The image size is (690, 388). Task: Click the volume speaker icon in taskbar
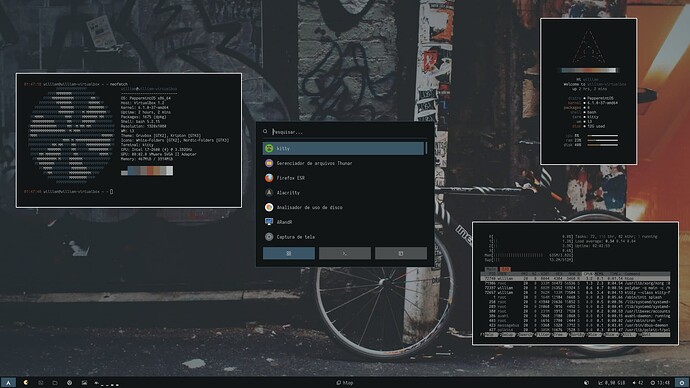tap(634, 383)
